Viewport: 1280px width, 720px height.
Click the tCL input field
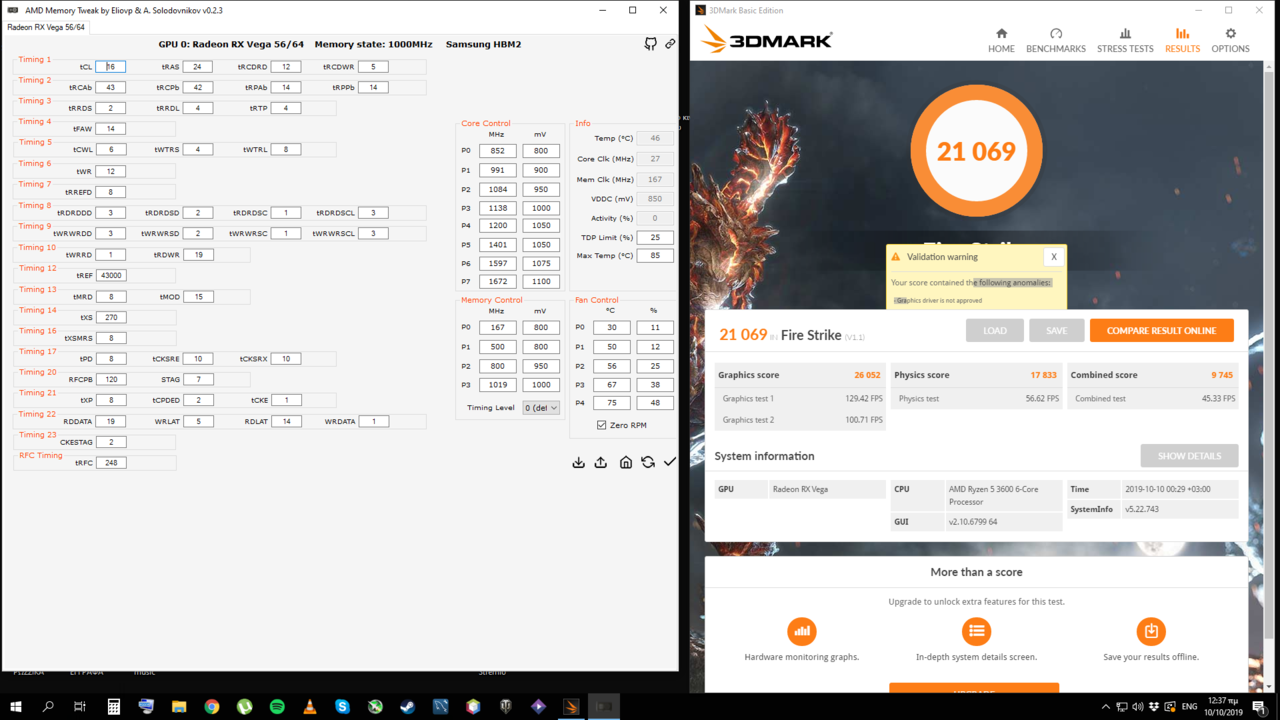(x=111, y=67)
